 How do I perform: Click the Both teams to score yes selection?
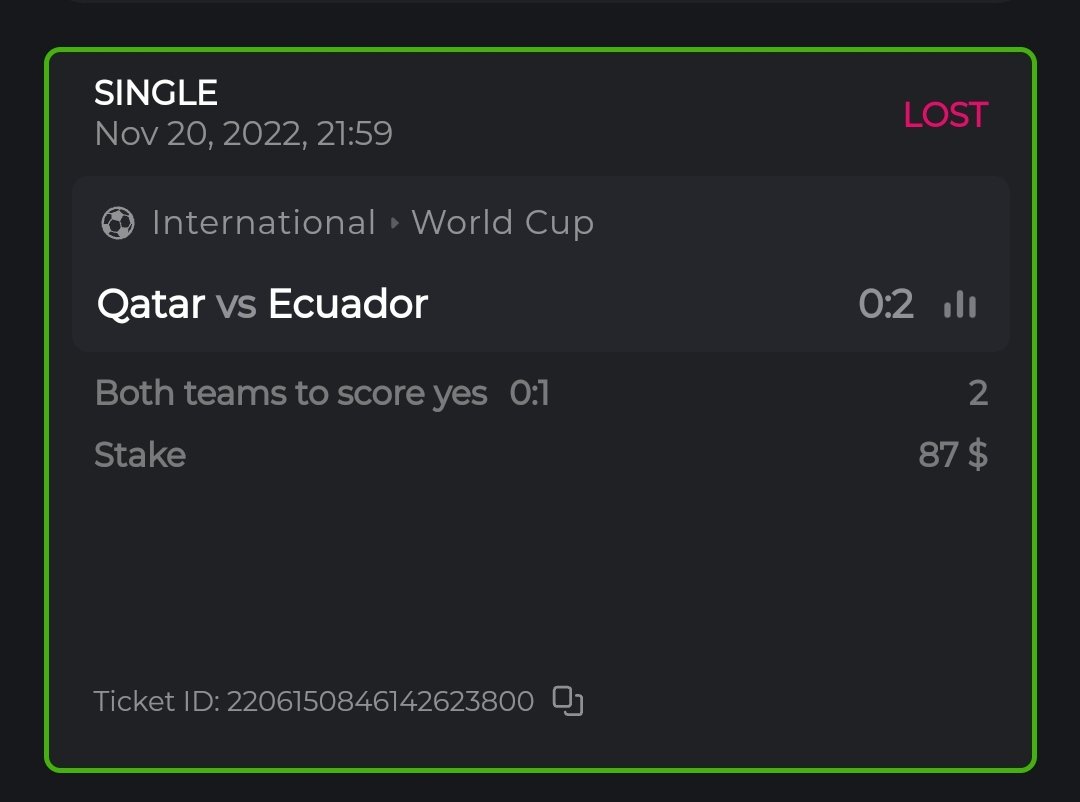[x=291, y=394]
